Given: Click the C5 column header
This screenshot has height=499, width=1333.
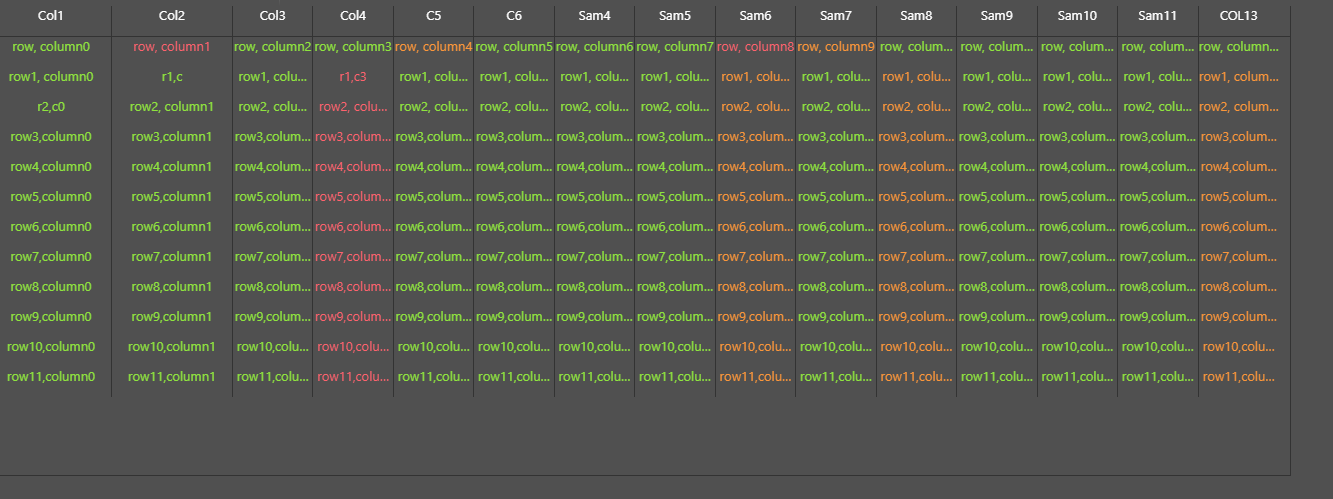Looking at the screenshot, I should click(433, 16).
